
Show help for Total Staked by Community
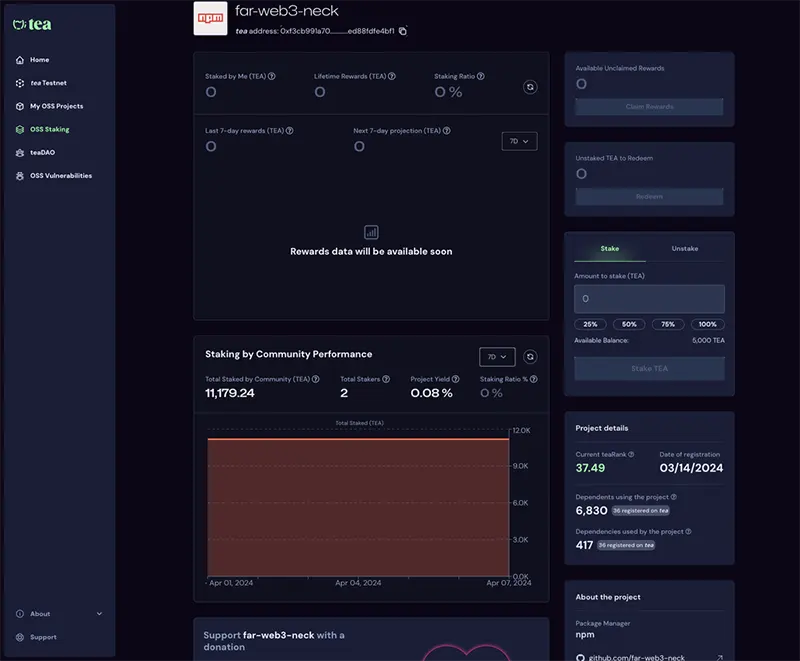(316, 379)
